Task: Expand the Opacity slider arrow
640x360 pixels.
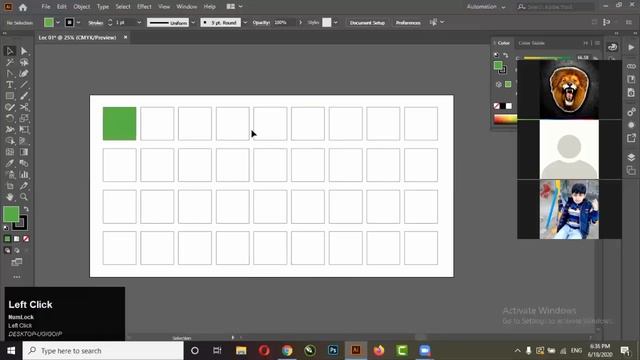Action: [x=301, y=22]
